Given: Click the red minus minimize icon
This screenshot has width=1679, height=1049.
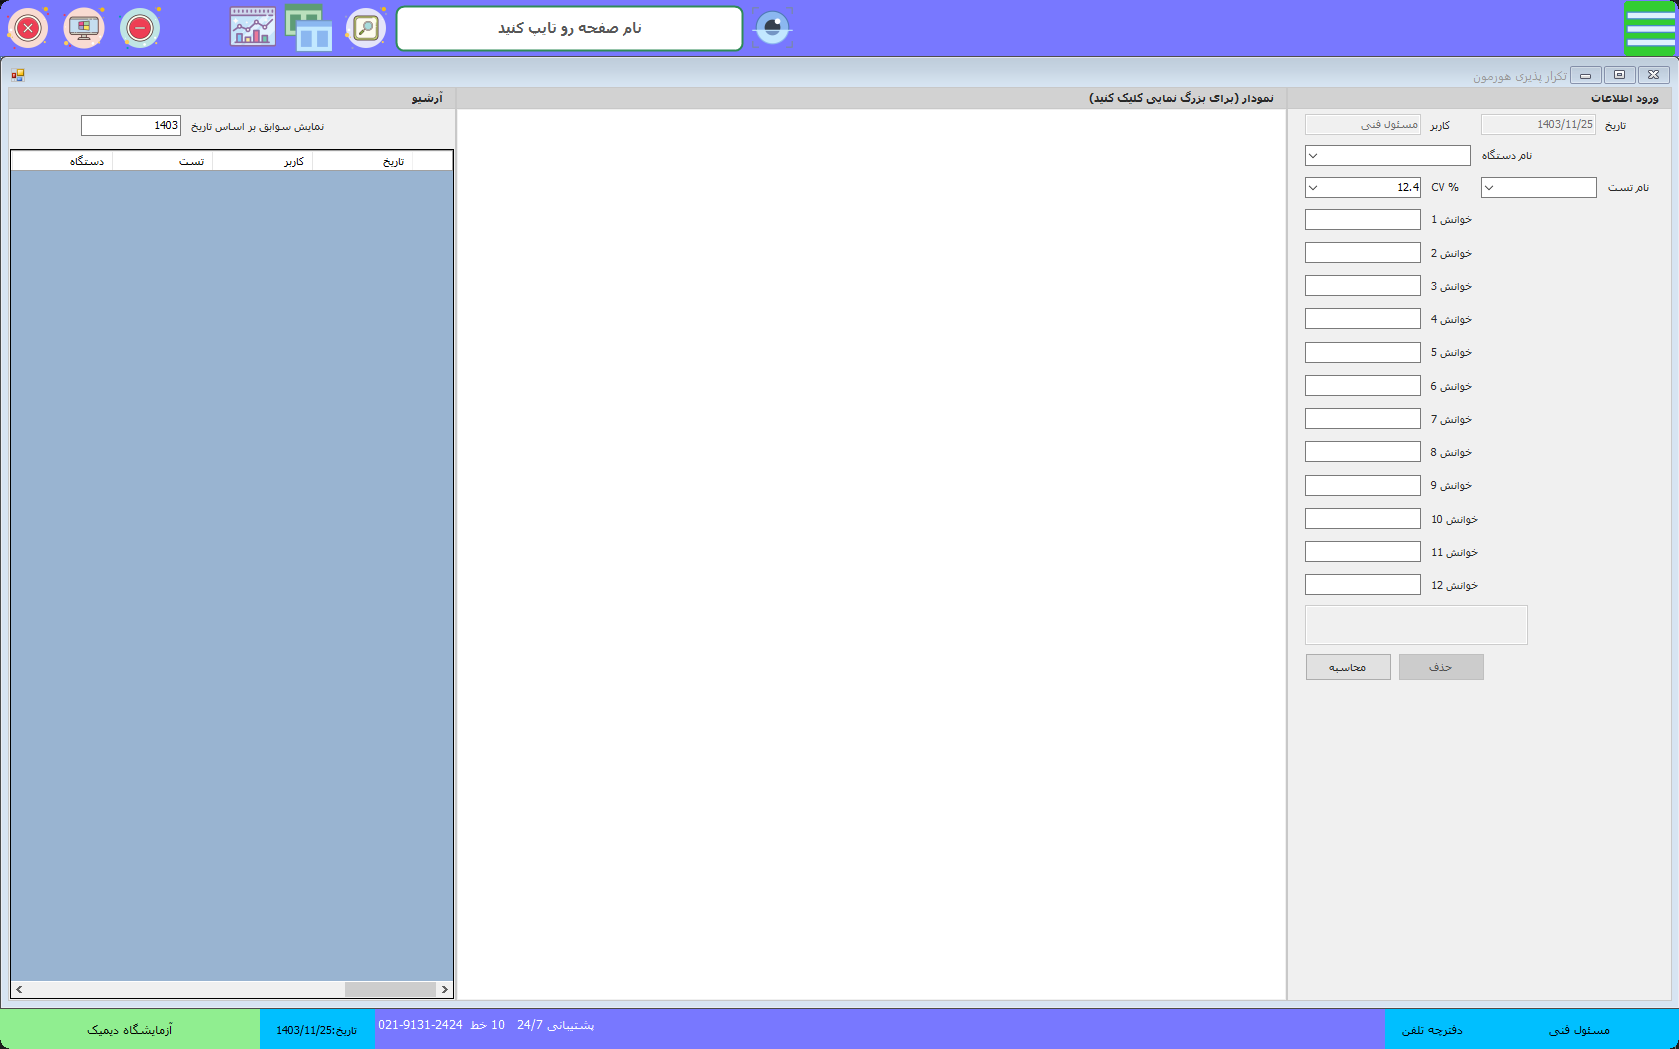Looking at the screenshot, I should coord(140,28).
